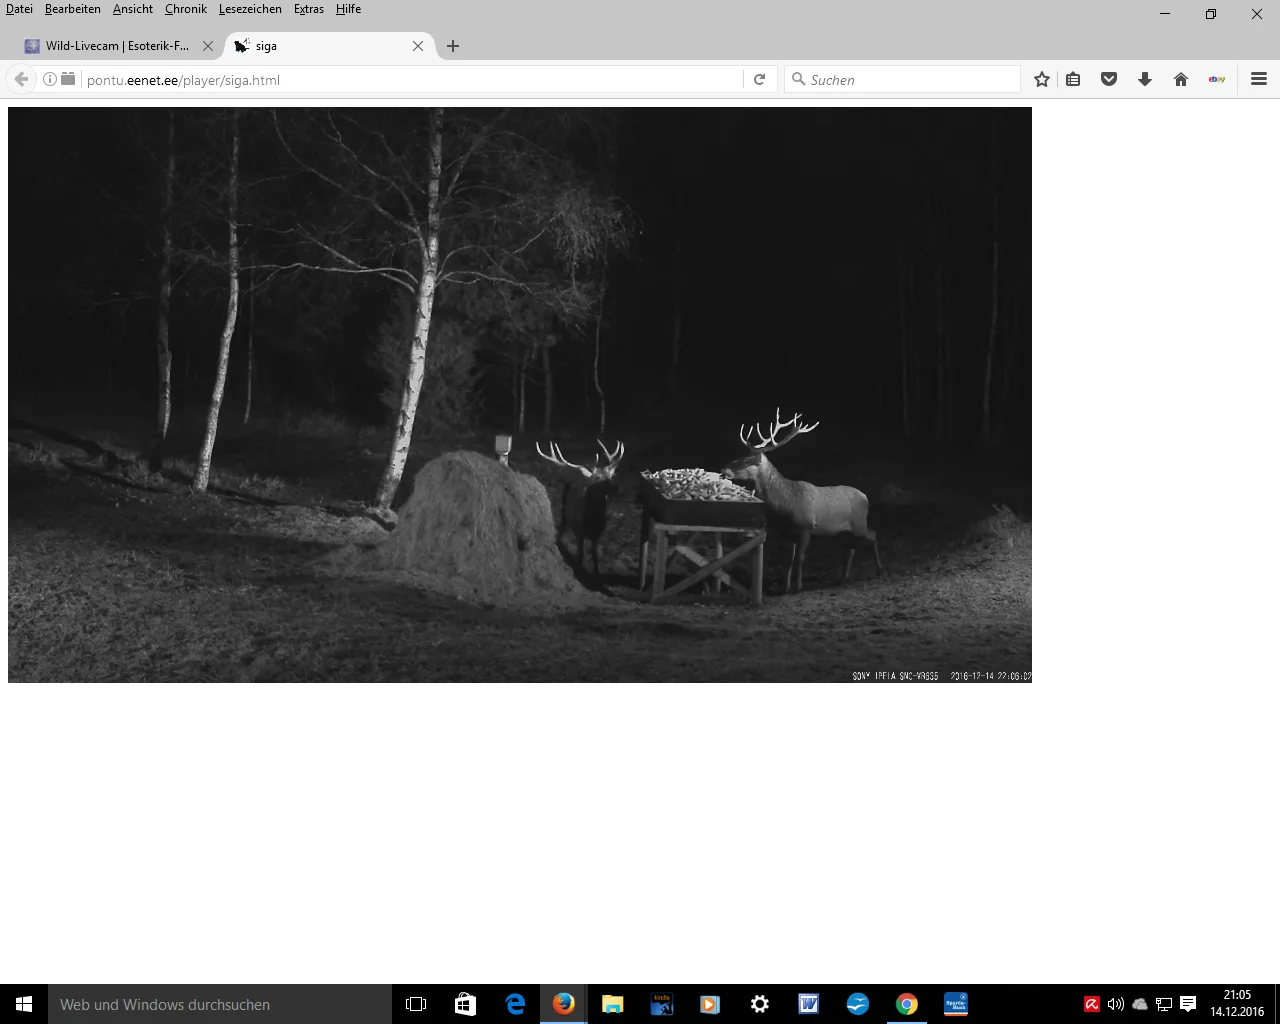The width and height of the screenshot is (1280, 1024).
Task: Open the Chronik menu
Action: pos(185,9)
